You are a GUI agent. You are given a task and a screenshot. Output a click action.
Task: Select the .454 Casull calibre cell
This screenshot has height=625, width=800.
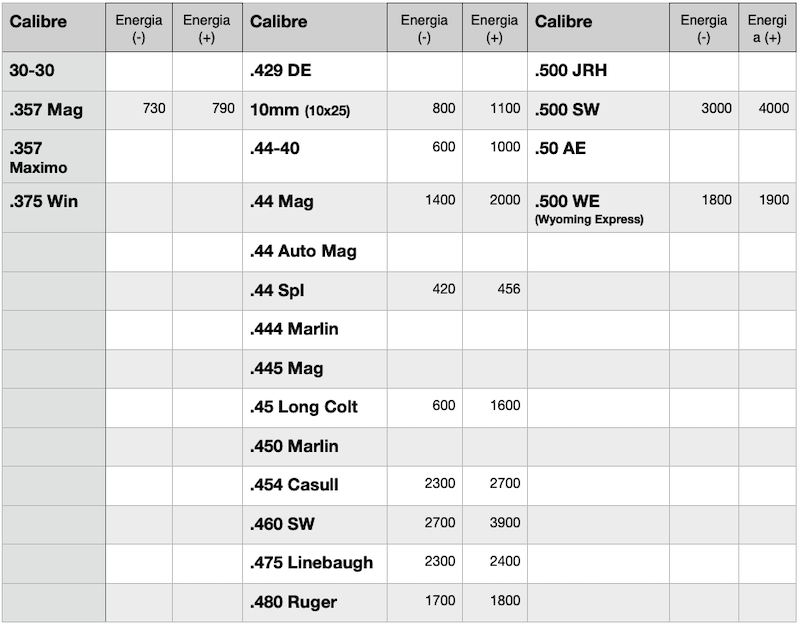click(x=294, y=485)
